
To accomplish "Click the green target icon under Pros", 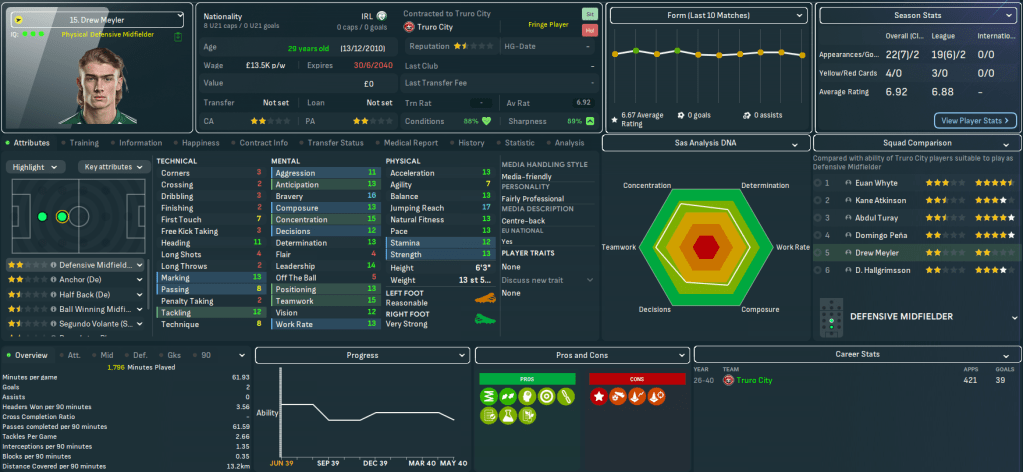I will coord(546,397).
